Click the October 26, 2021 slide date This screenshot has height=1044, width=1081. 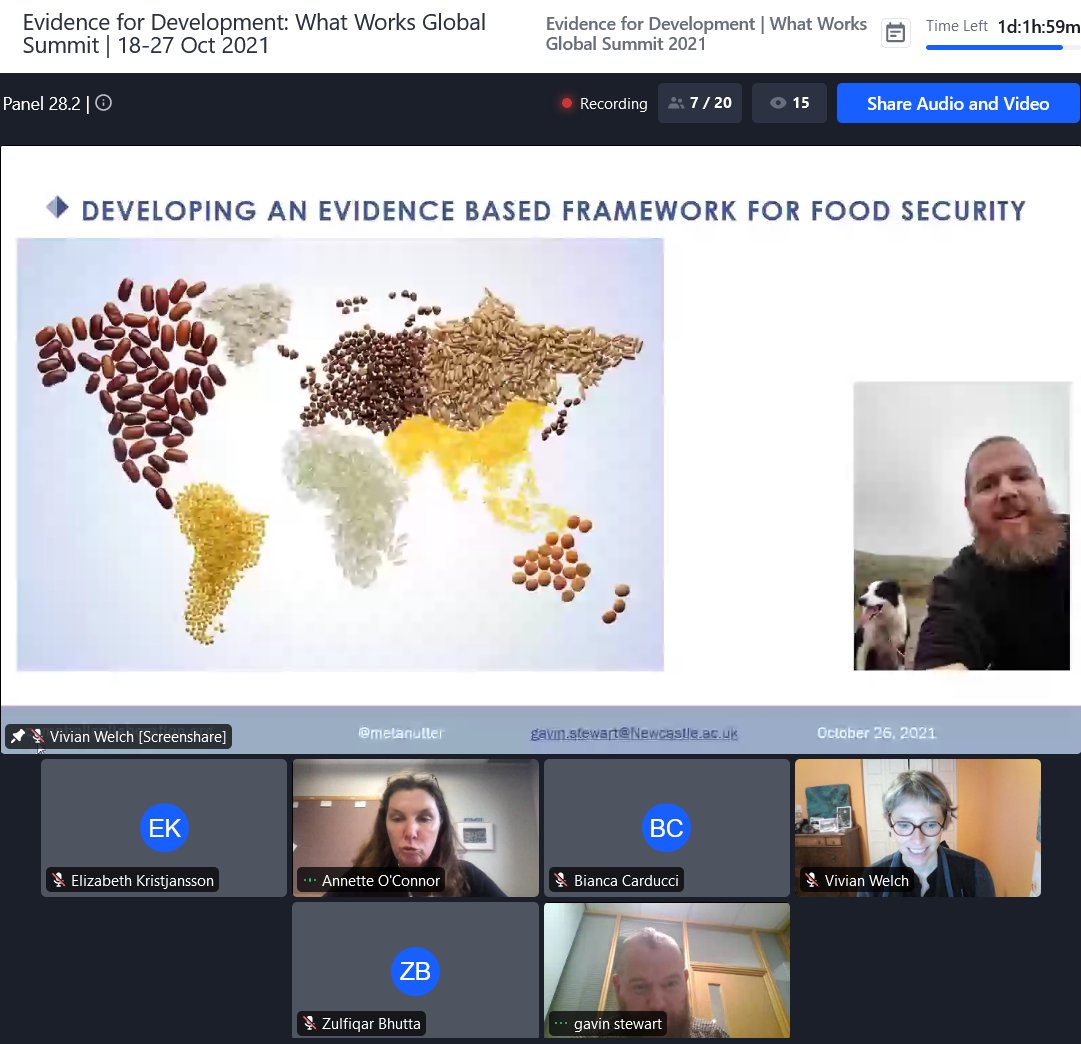pos(876,733)
